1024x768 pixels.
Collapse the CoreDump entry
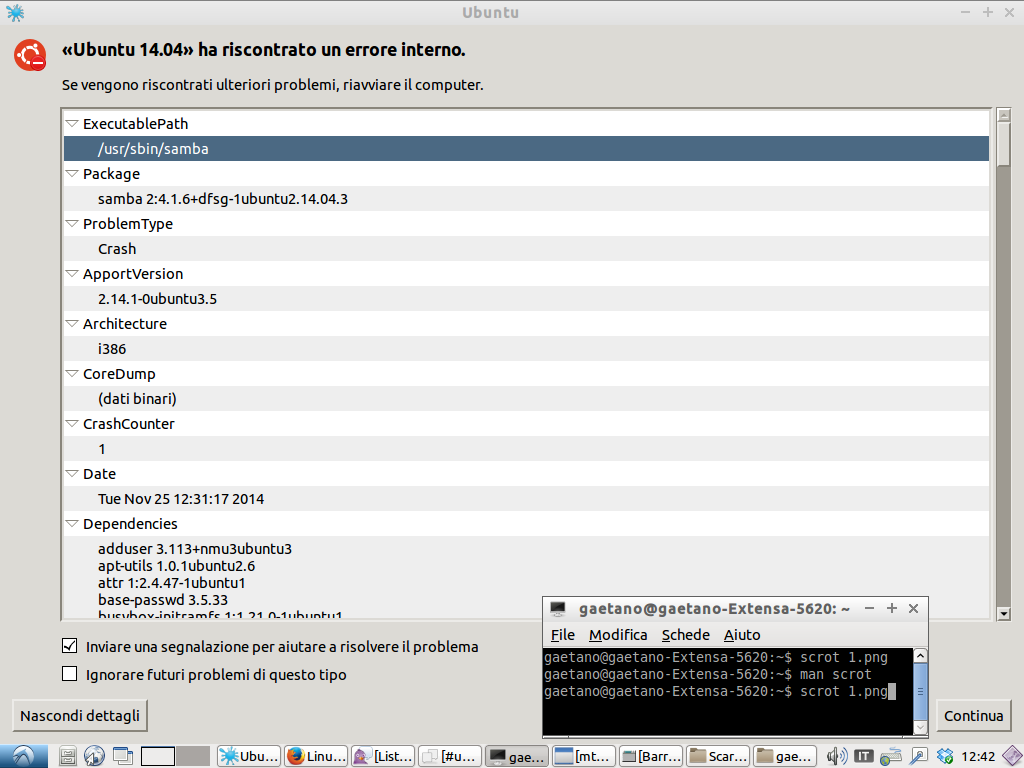(72, 374)
